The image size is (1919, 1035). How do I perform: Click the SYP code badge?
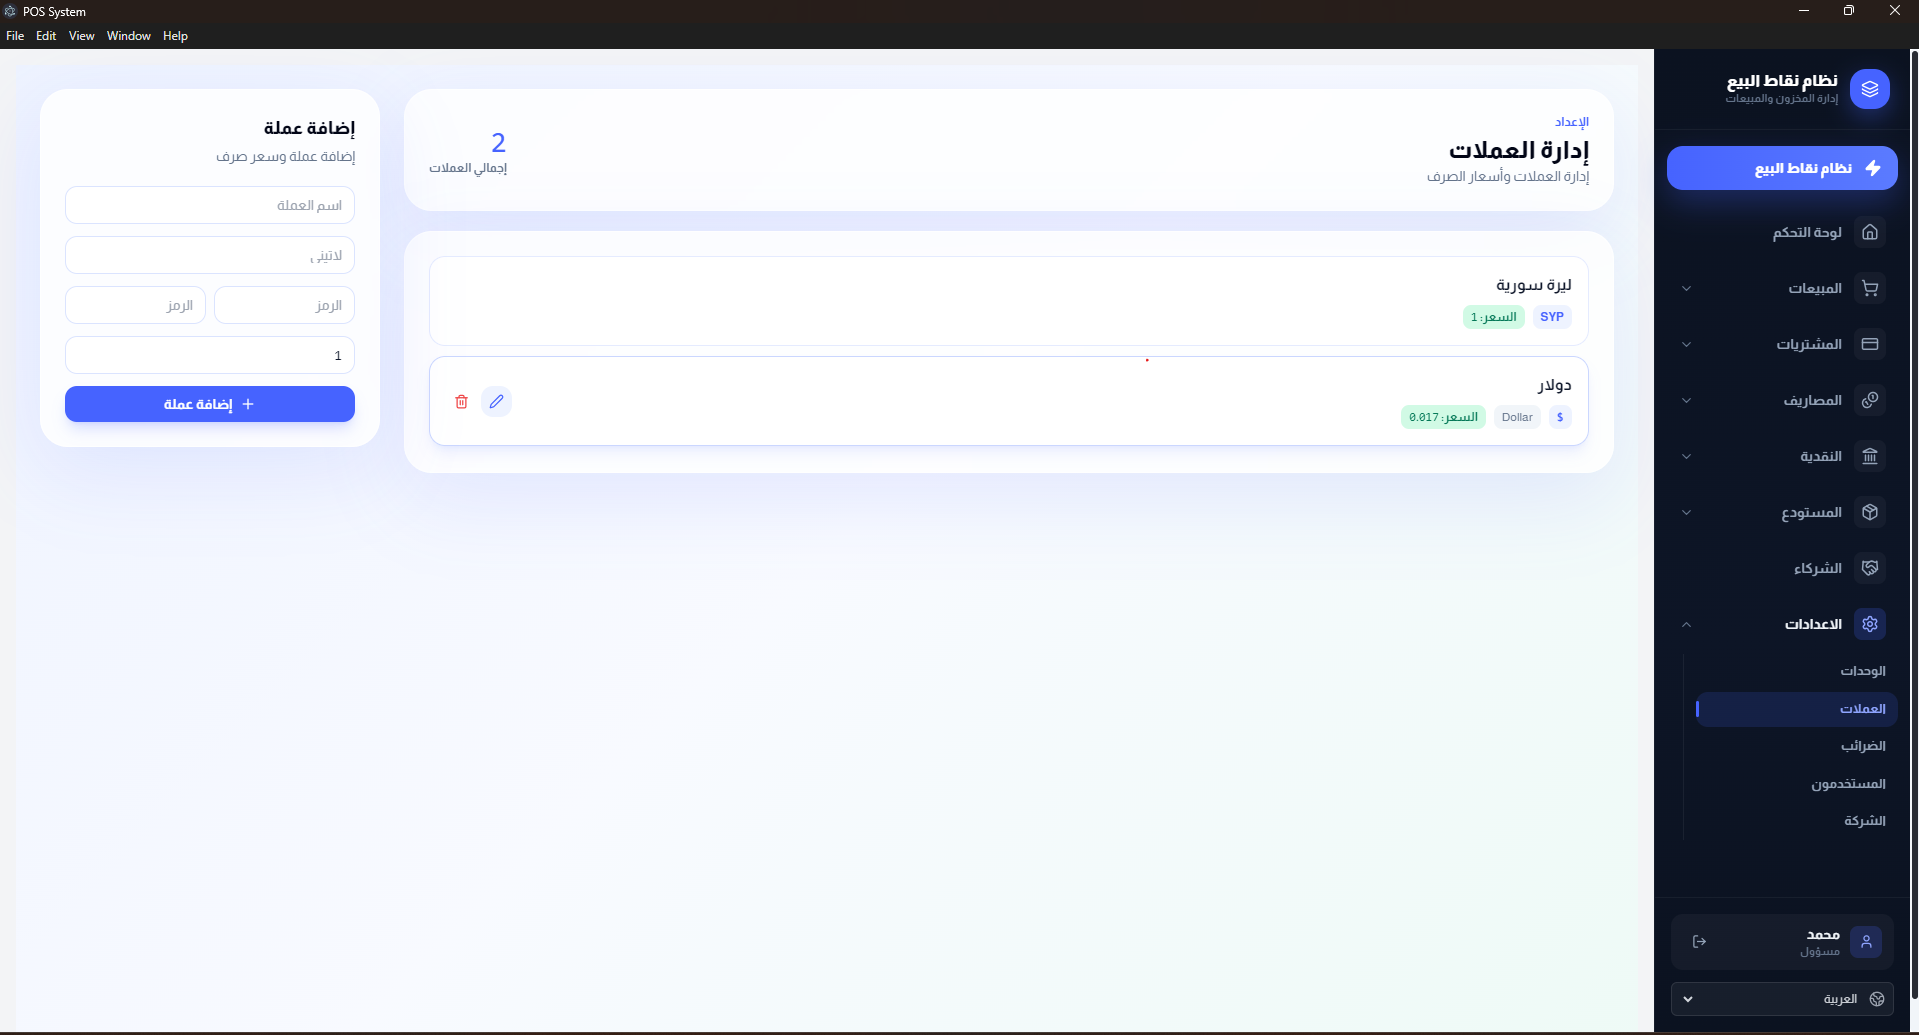[x=1552, y=317]
